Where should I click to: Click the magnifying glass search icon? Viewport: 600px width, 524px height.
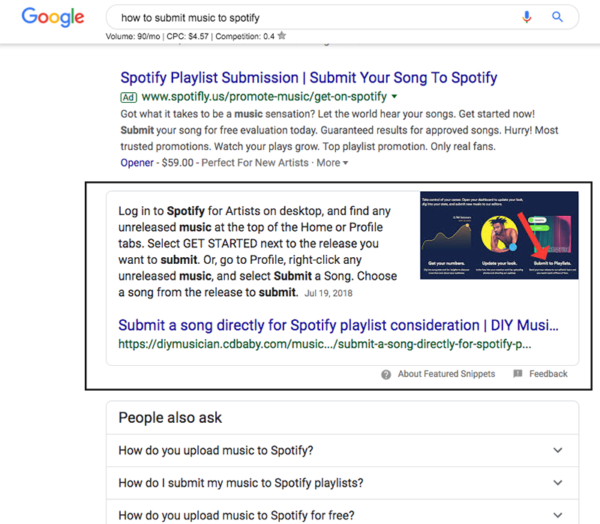(x=557, y=17)
